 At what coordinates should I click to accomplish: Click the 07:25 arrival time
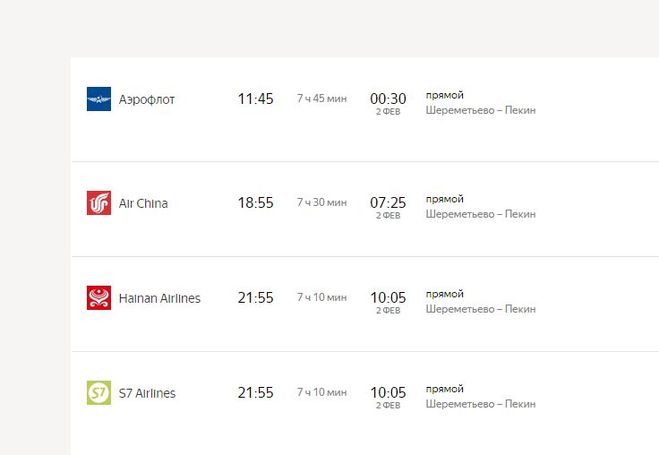(x=388, y=202)
